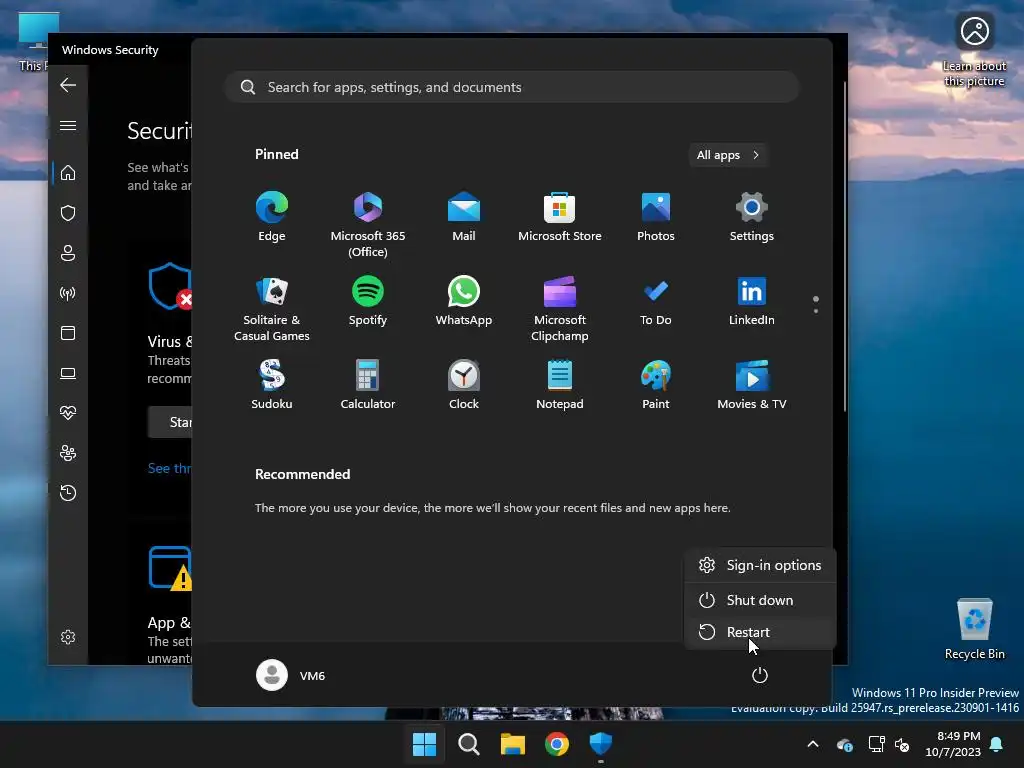The height and width of the screenshot is (768, 1024).
Task: Open the clock and date flyout
Action: pyautogui.click(x=953, y=744)
